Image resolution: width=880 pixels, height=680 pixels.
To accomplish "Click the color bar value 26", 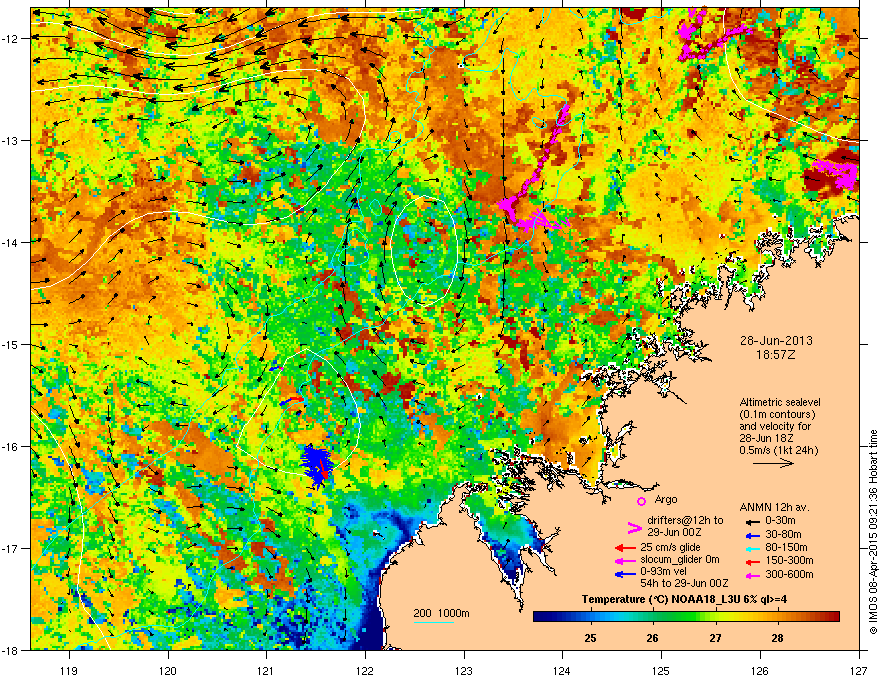I will 652,638.
